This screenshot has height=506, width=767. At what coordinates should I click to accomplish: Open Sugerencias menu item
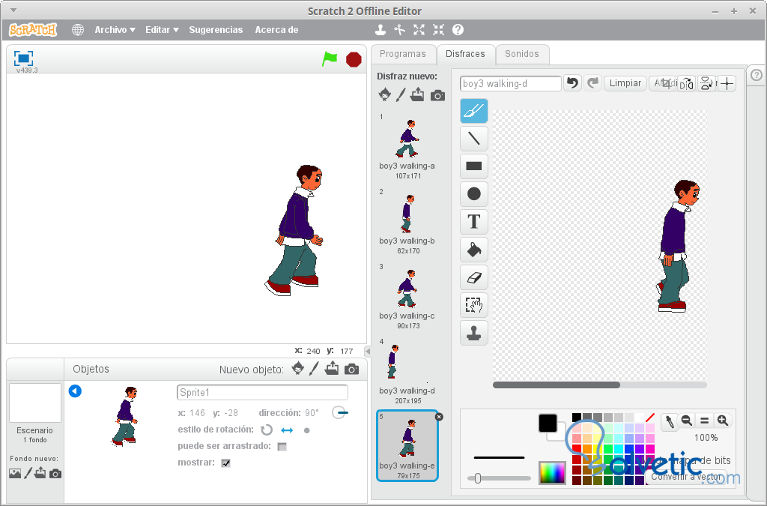click(x=216, y=30)
